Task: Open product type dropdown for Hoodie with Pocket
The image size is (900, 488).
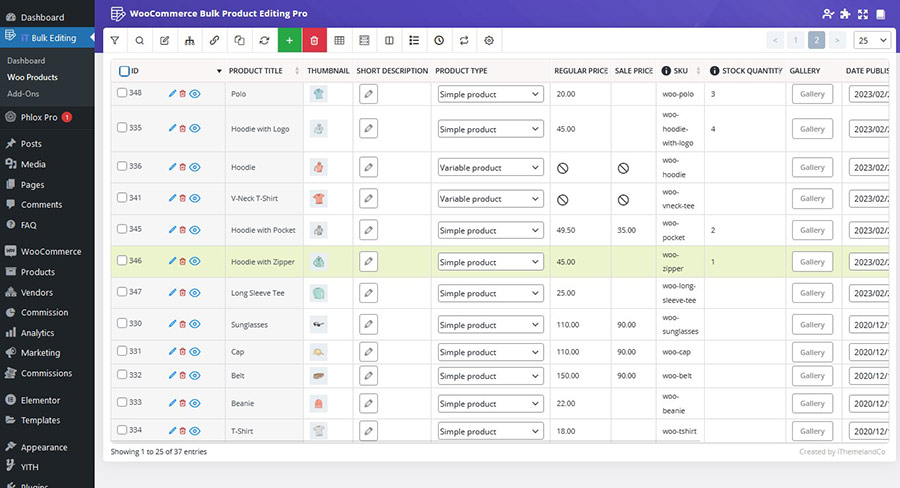Action: [490, 230]
